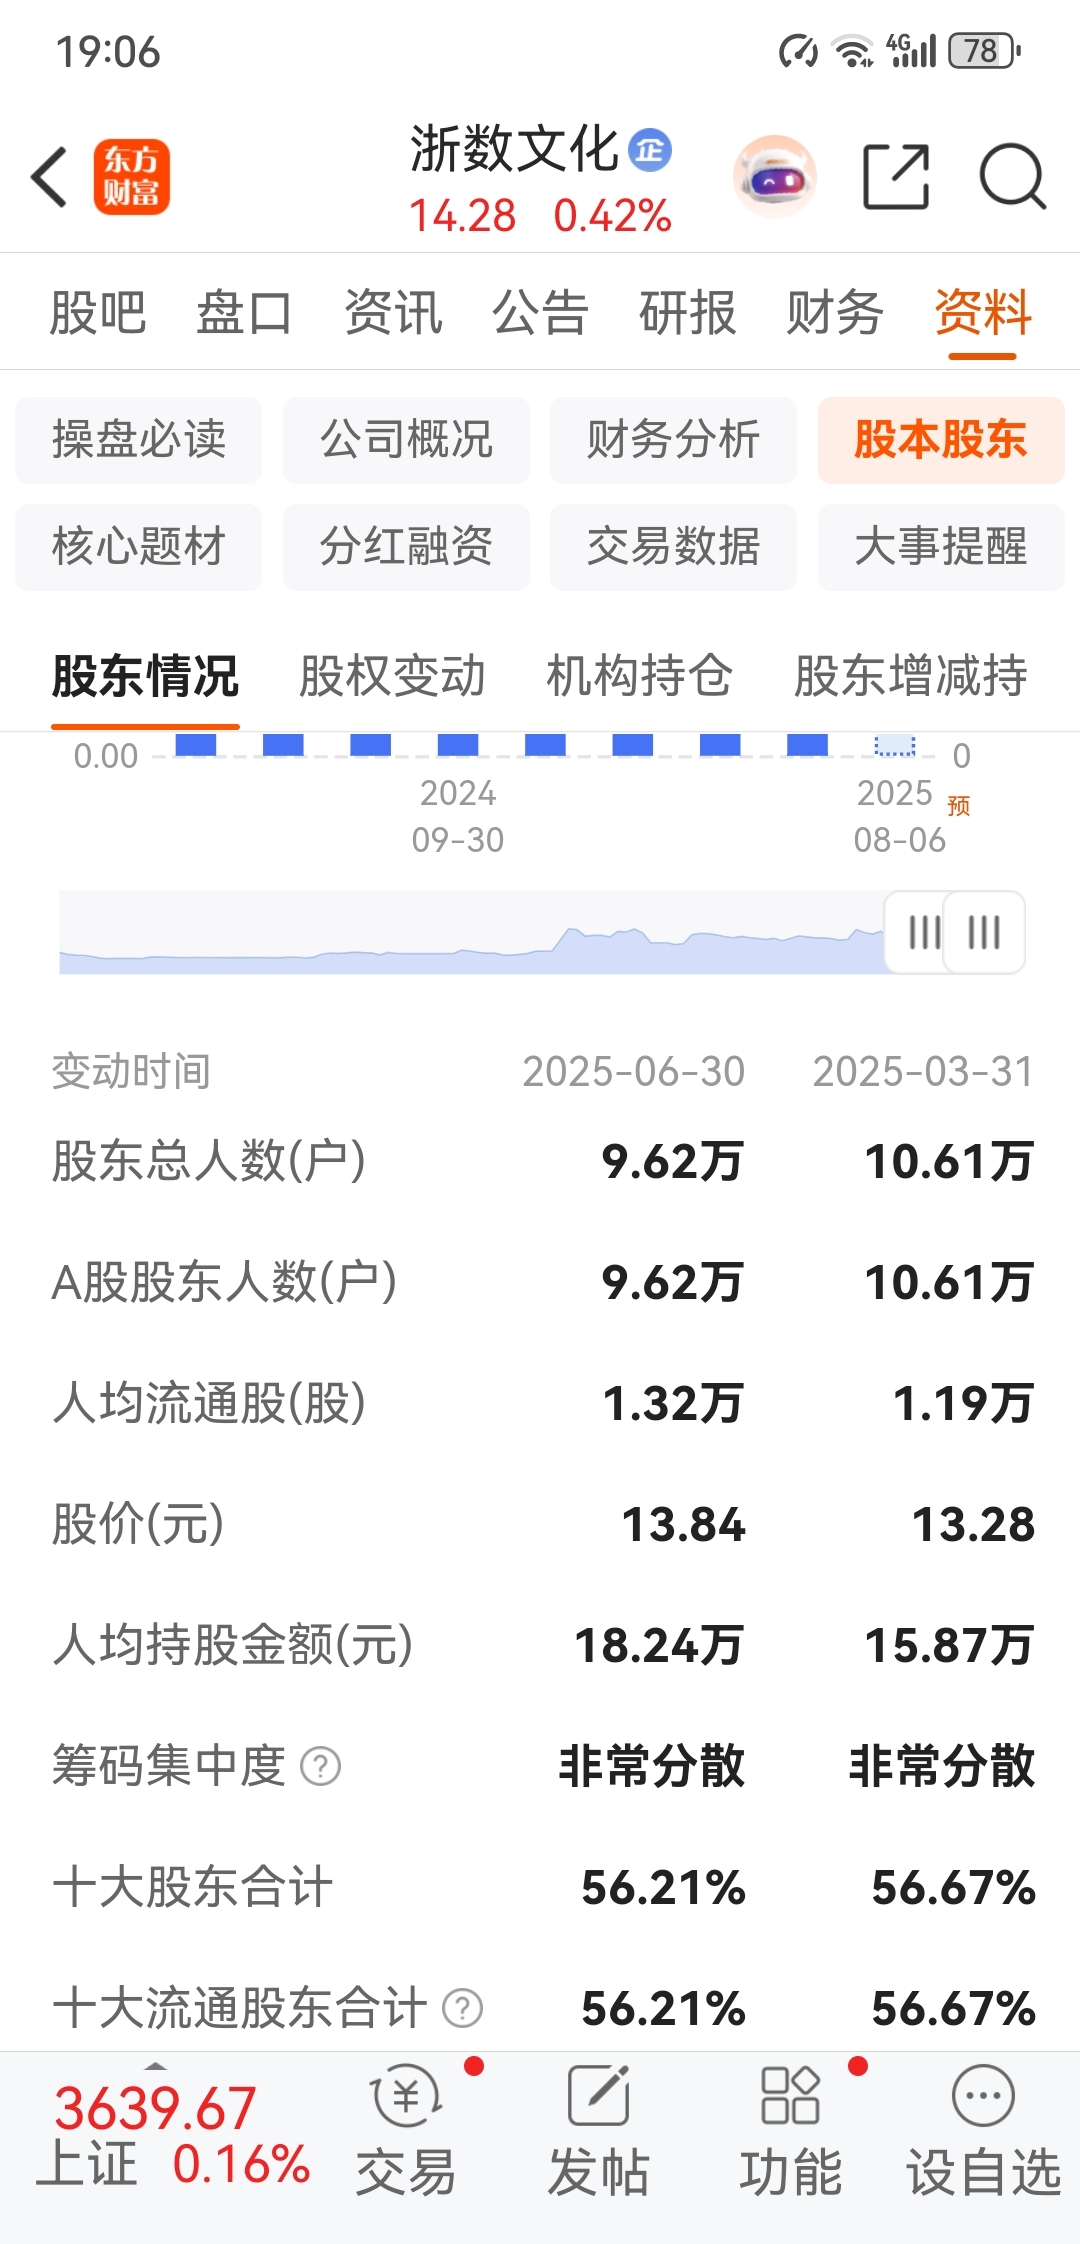Select the 股本股东 section
This screenshot has width=1080, height=2244.
tap(941, 440)
